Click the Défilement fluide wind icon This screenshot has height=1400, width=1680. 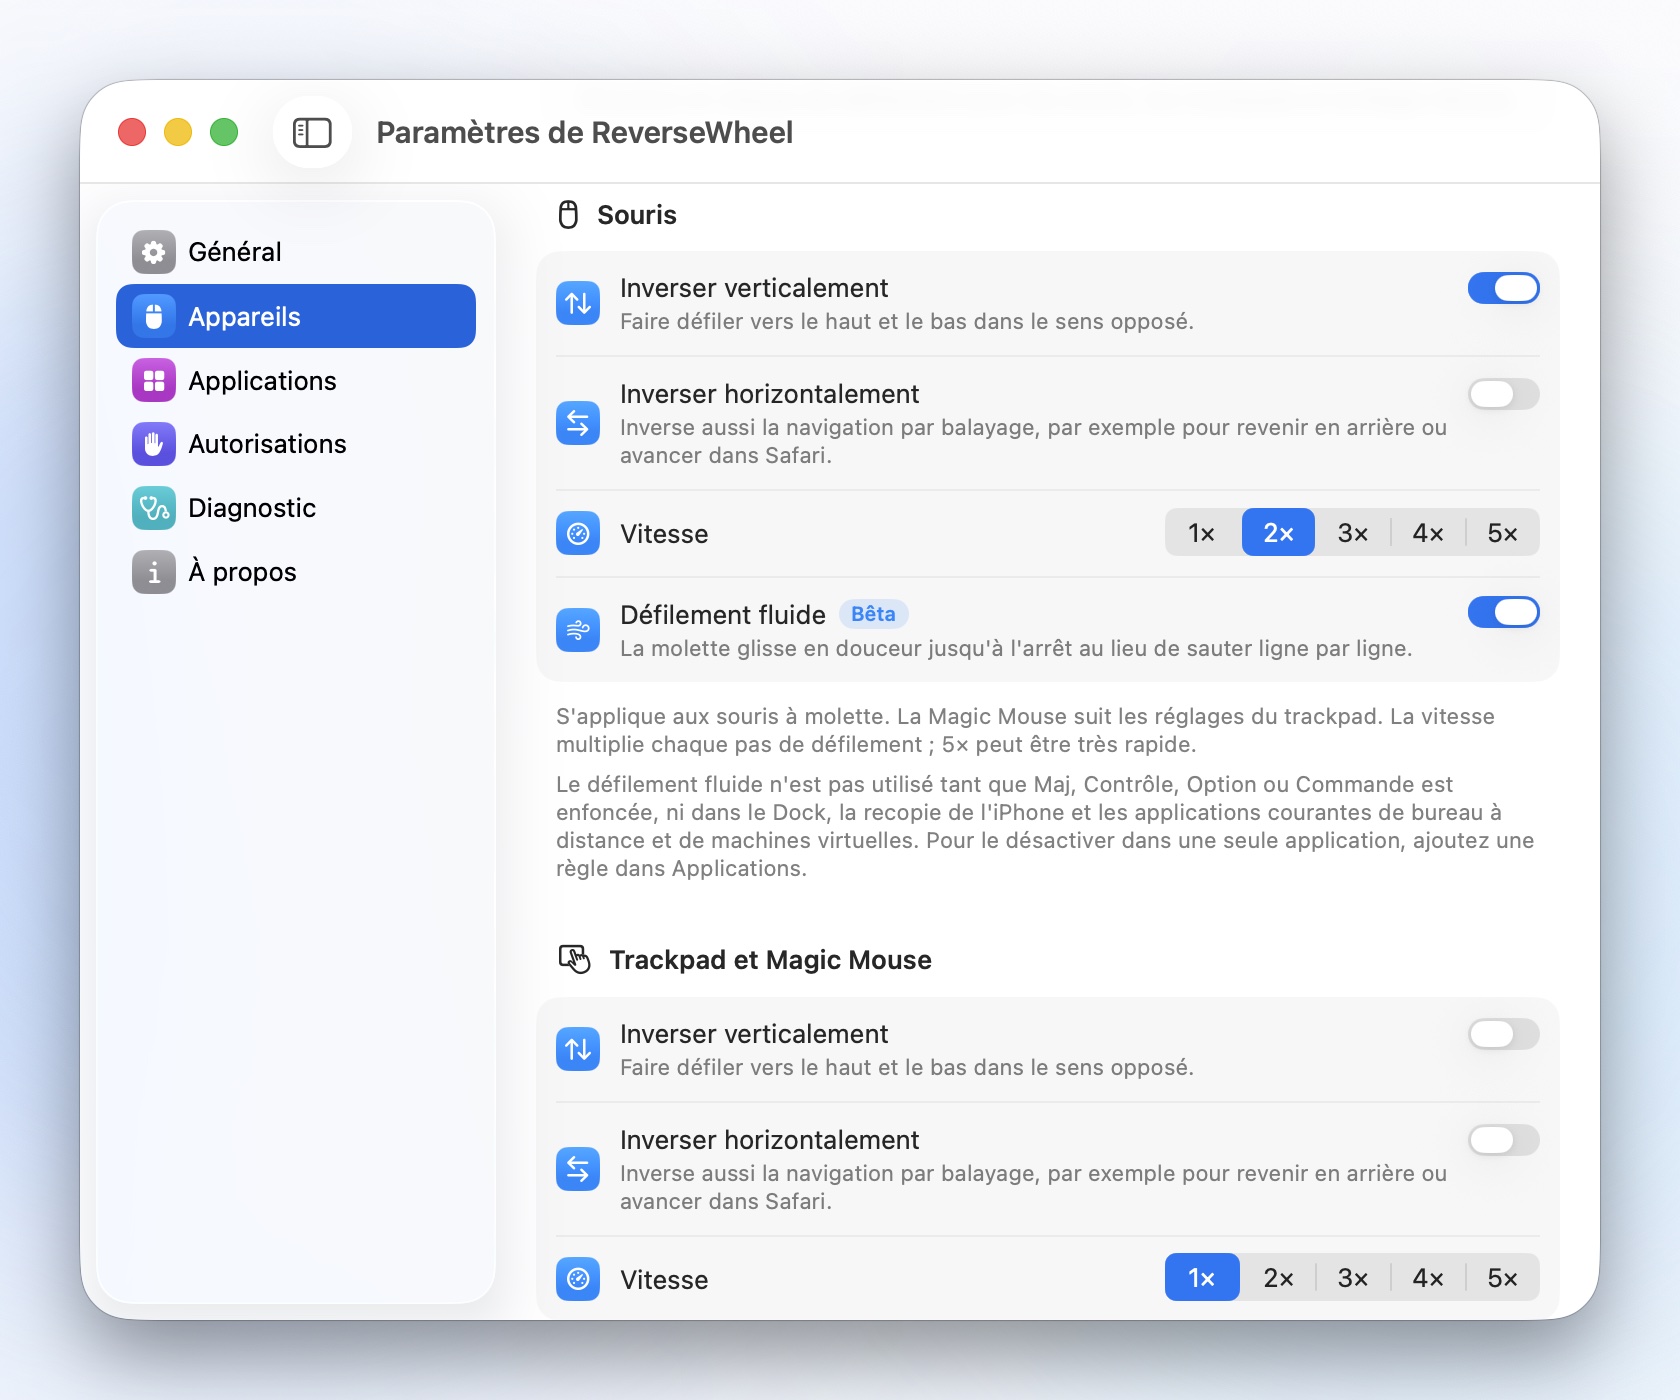point(578,630)
